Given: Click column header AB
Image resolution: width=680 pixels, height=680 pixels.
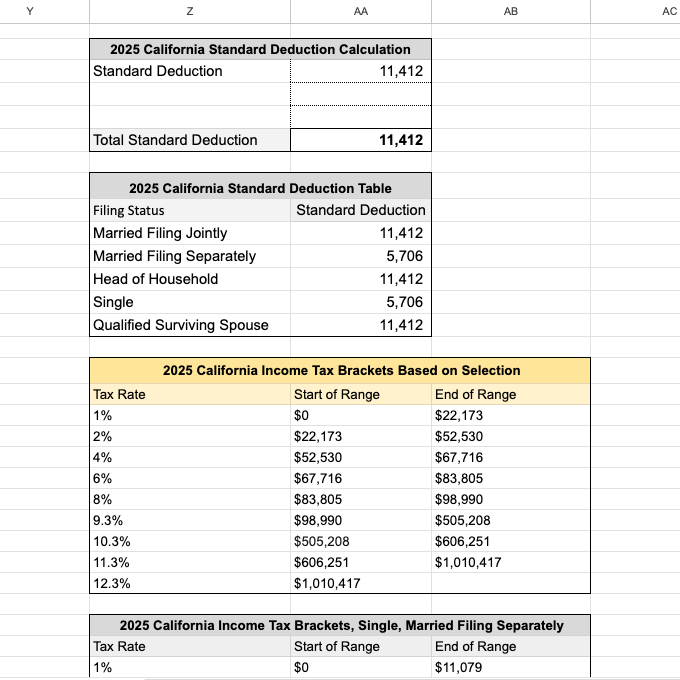Looking at the screenshot, I should click(x=510, y=11).
